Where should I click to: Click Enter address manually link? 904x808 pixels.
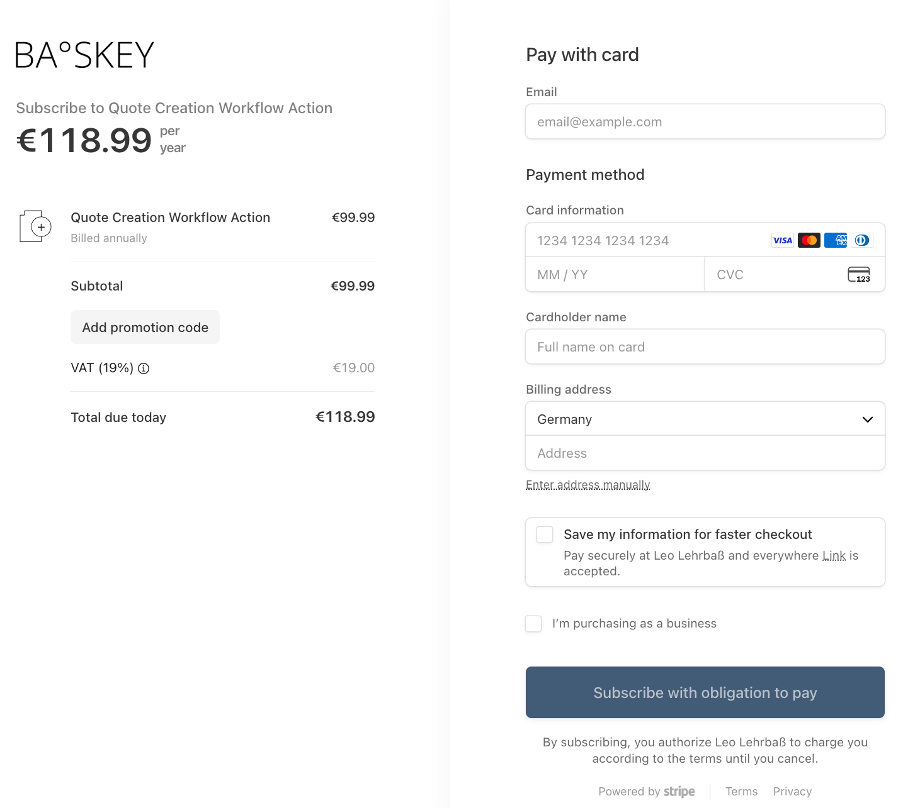[x=588, y=485]
